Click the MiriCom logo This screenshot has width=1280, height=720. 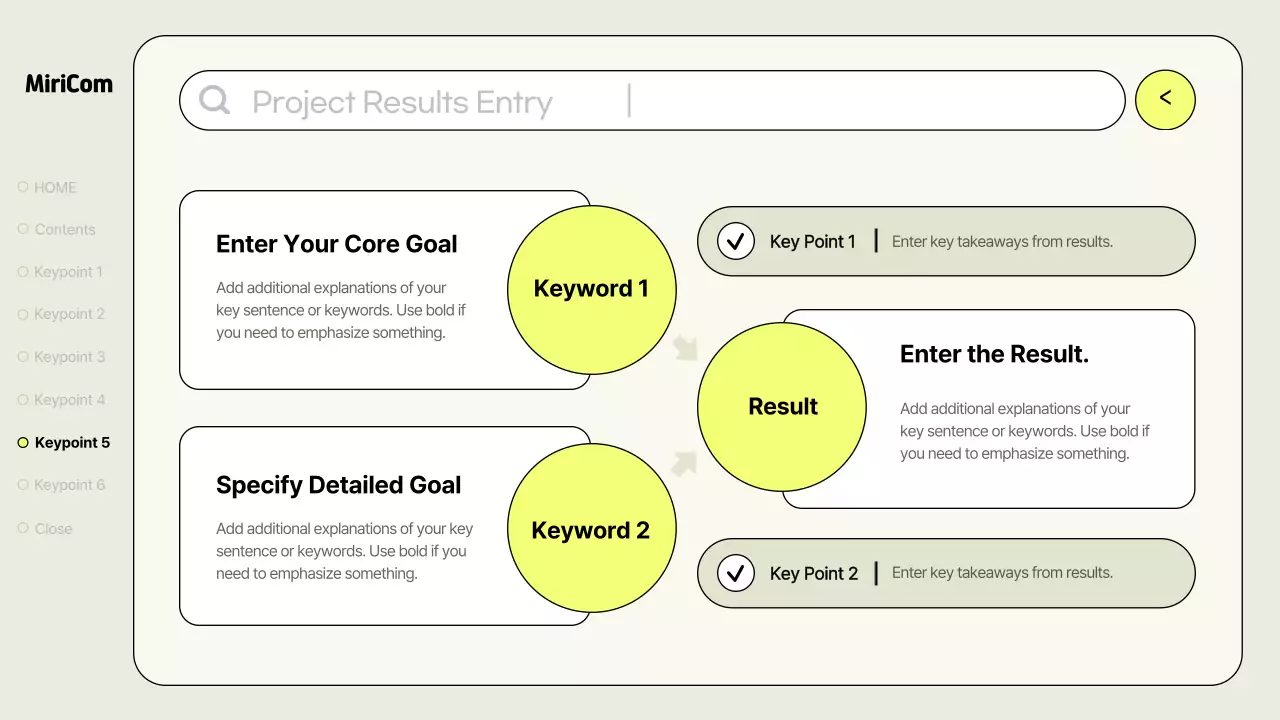(69, 84)
